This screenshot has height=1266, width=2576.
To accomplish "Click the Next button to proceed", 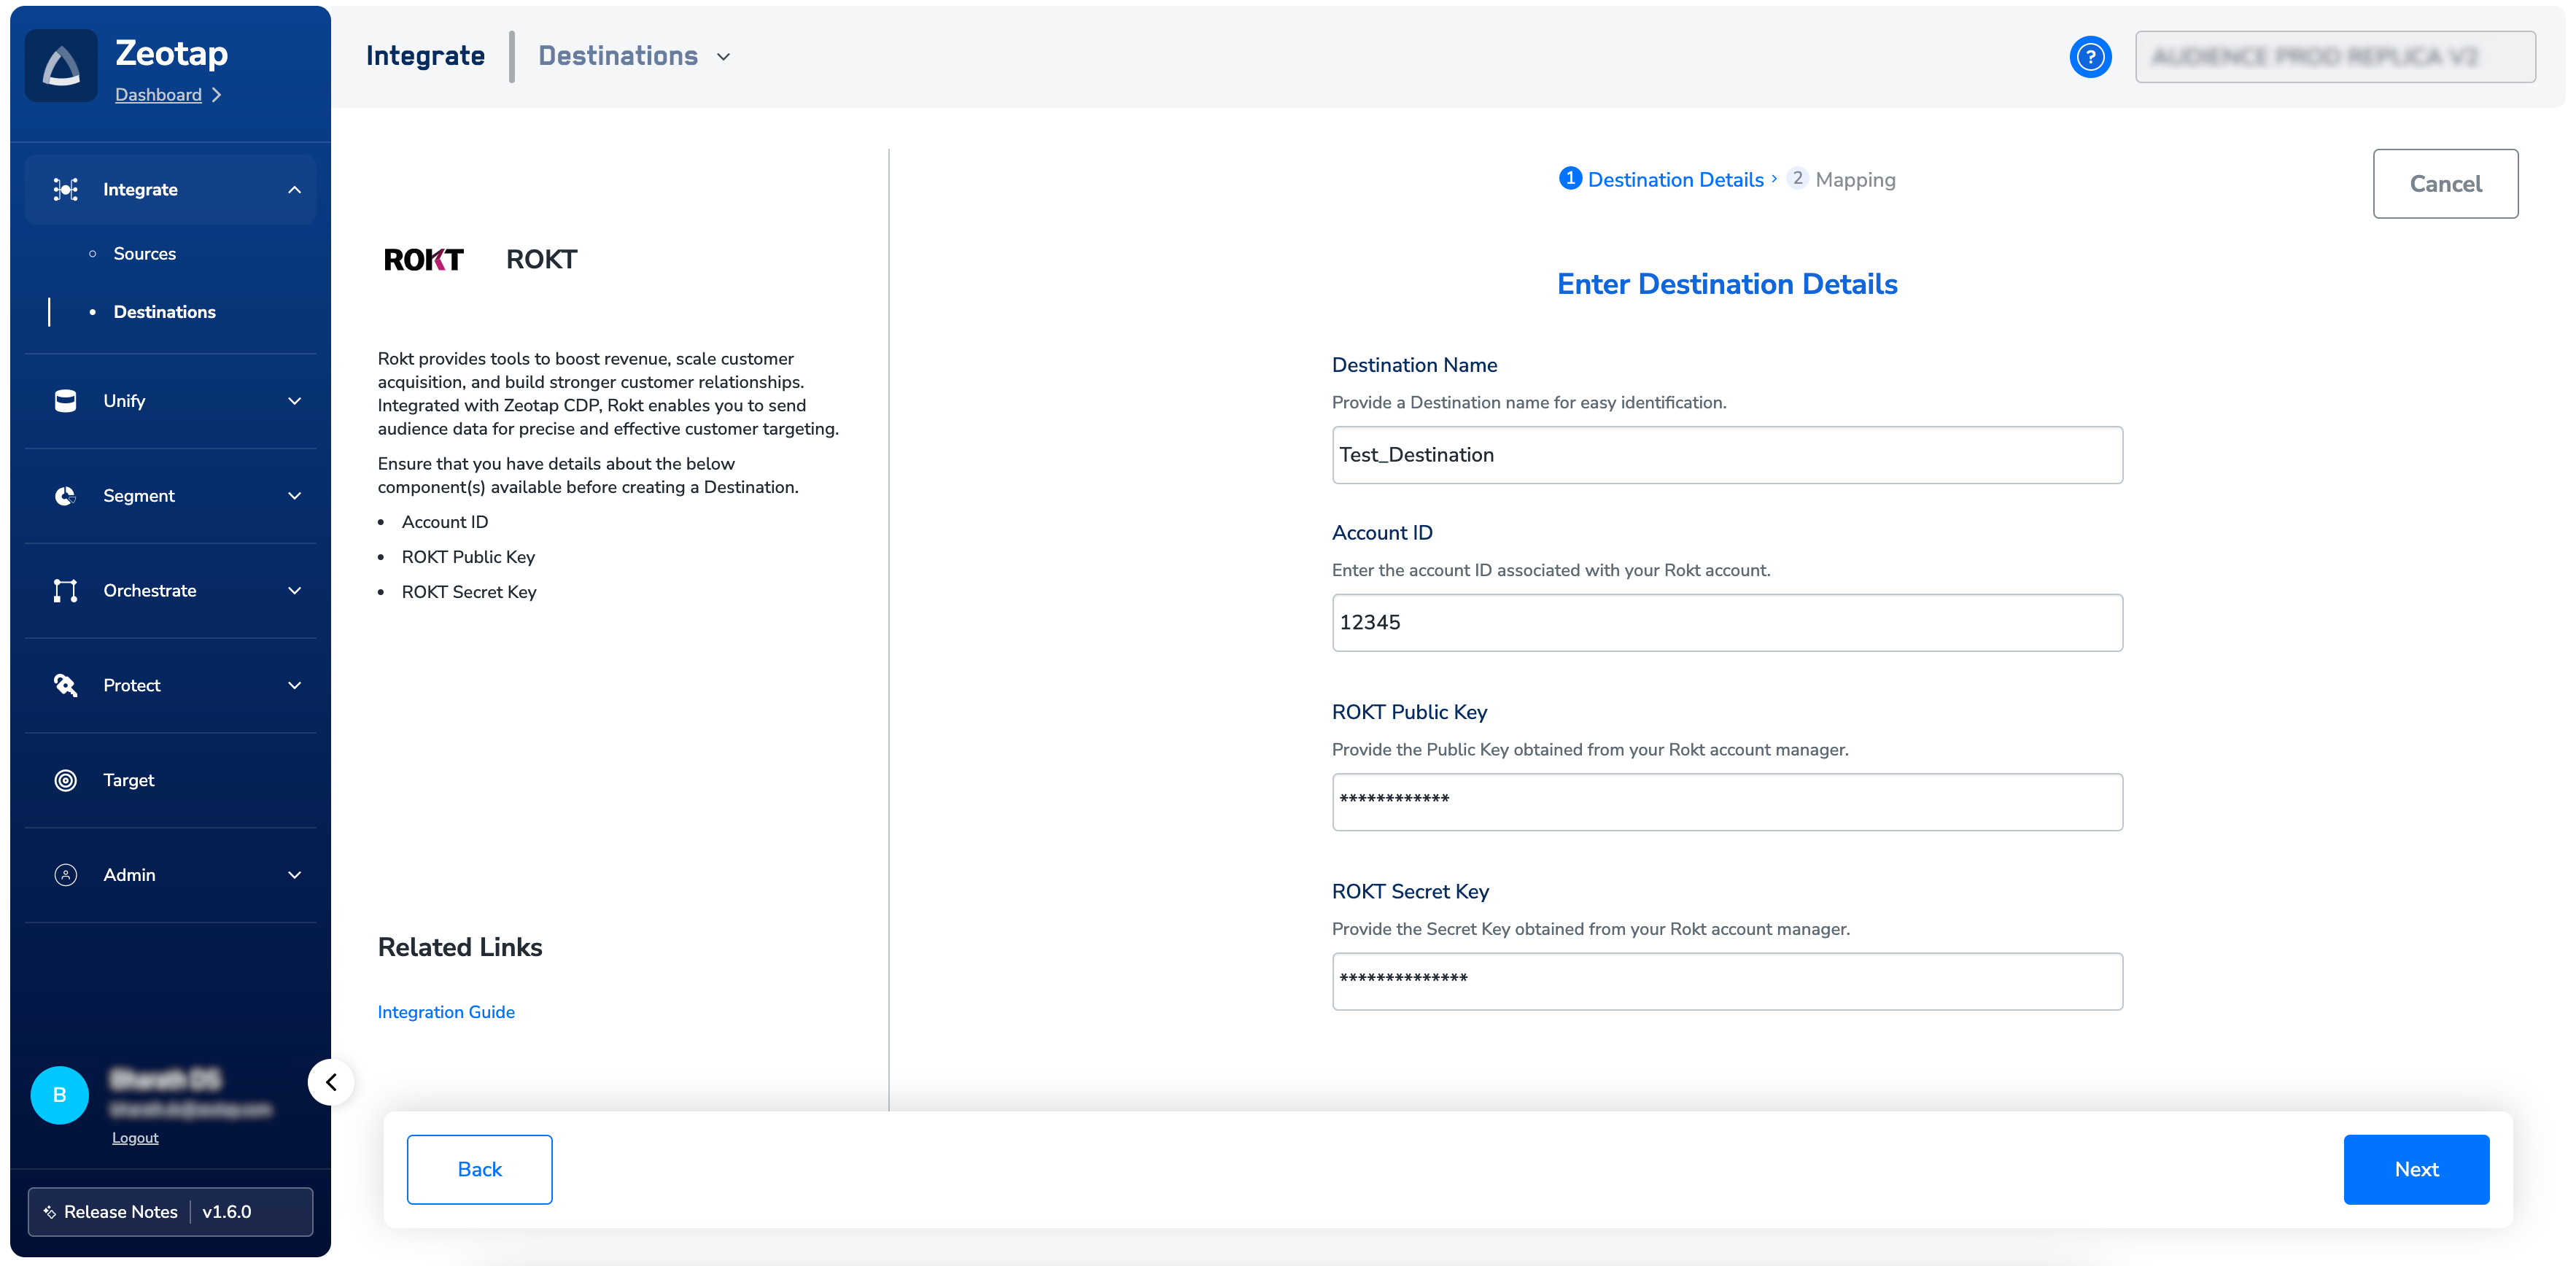I will [x=2417, y=1169].
